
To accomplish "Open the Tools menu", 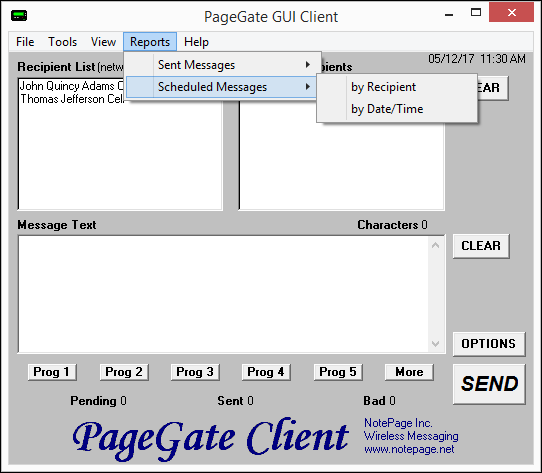I will (63, 42).
